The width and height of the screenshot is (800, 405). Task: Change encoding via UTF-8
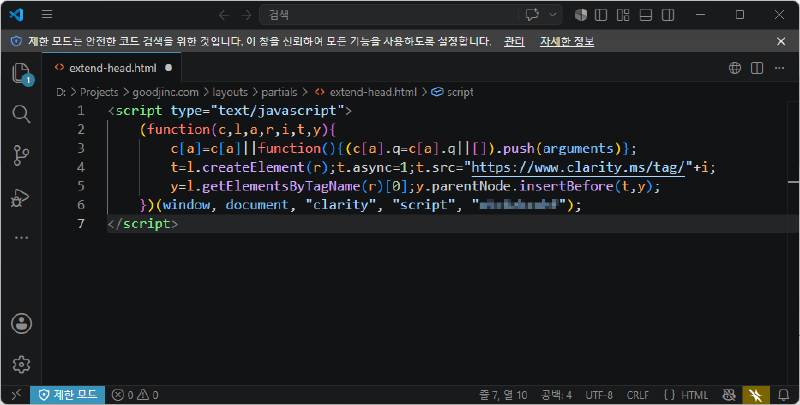(x=598, y=395)
